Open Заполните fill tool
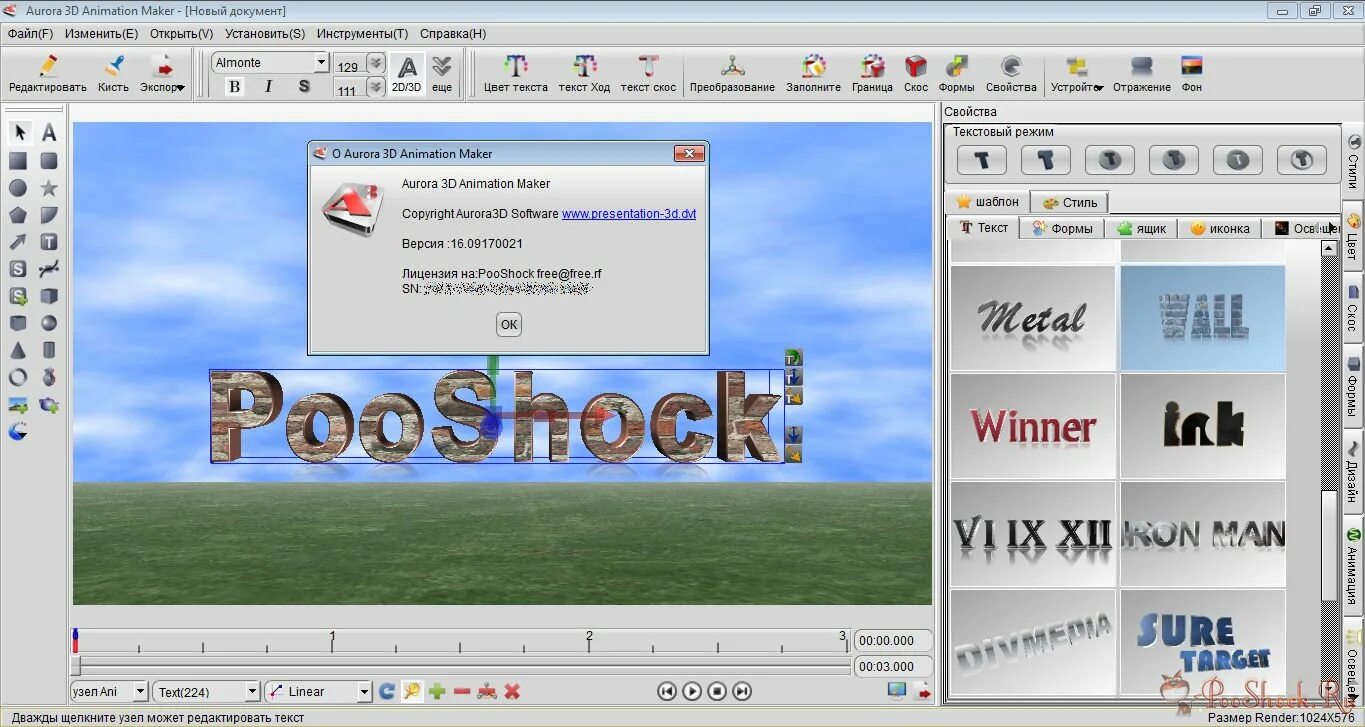This screenshot has width=1365, height=727. point(813,74)
